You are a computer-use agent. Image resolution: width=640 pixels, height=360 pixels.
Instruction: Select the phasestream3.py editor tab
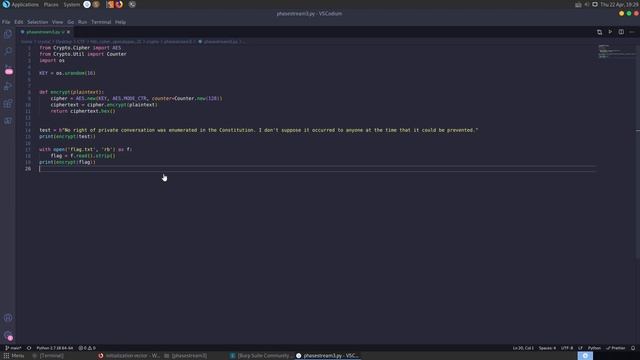45,32
